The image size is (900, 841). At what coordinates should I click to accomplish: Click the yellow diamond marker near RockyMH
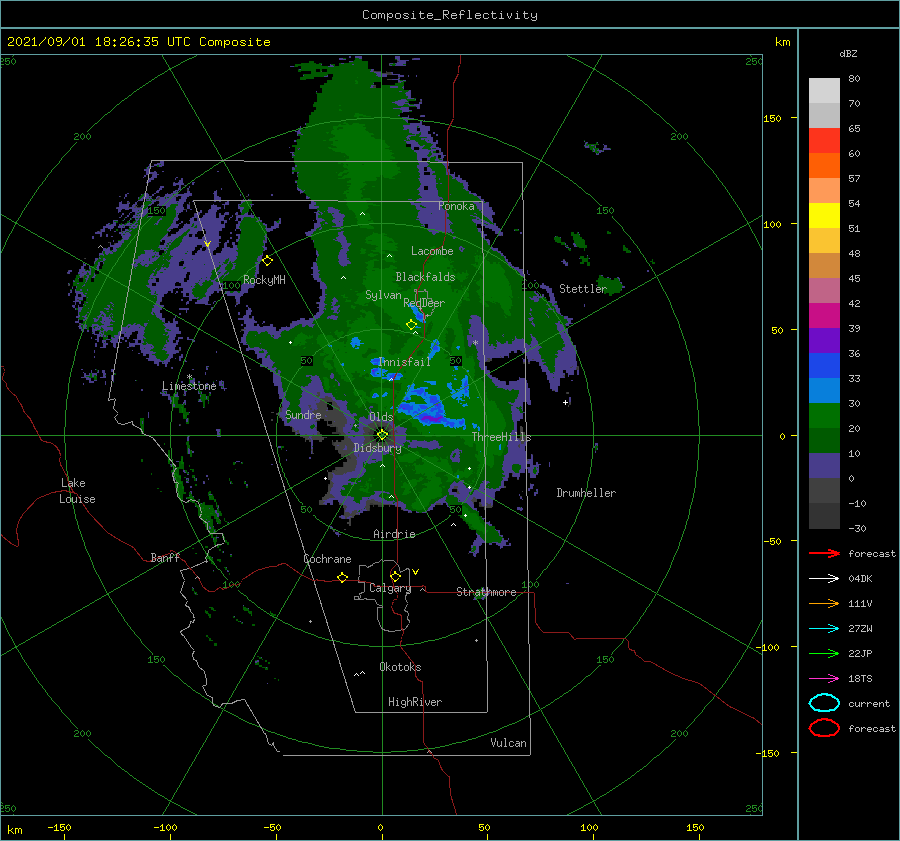(x=267, y=261)
